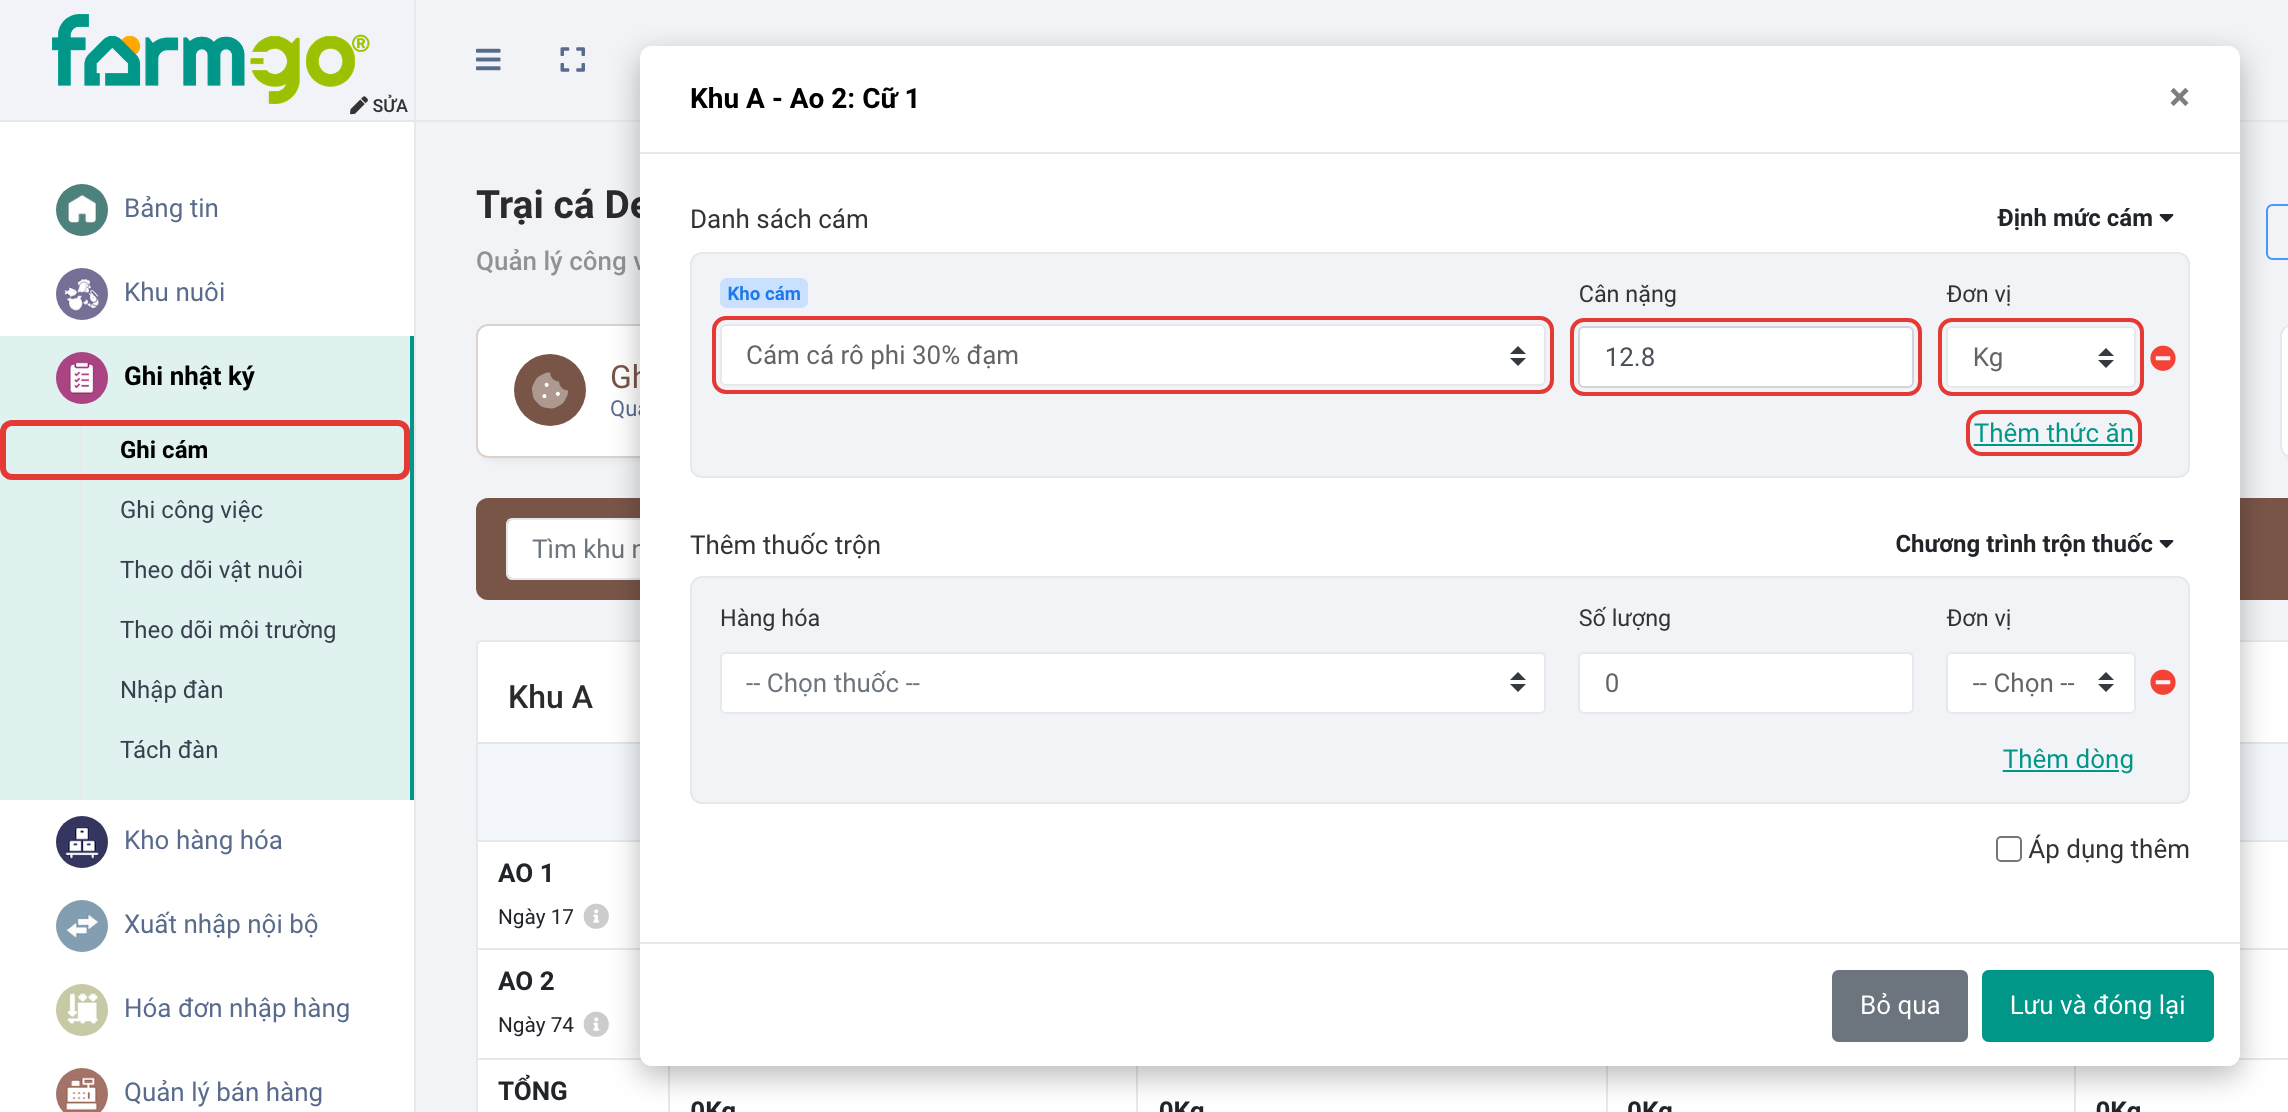Click the AO 2 row label

526,981
